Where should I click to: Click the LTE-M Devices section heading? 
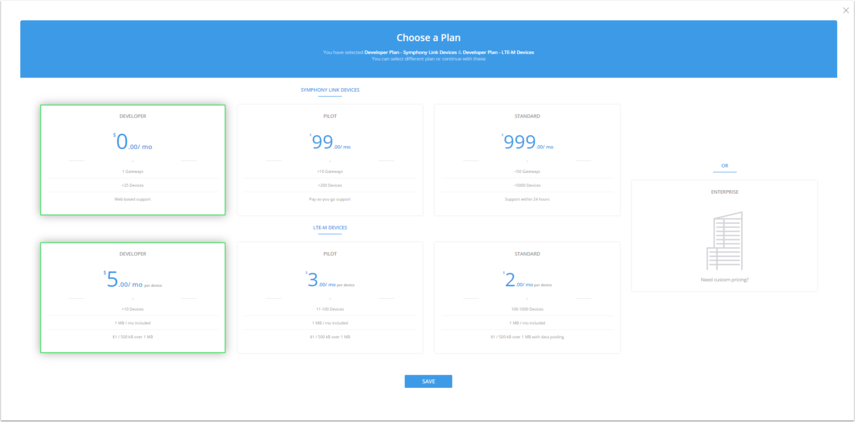click(330, 228)
